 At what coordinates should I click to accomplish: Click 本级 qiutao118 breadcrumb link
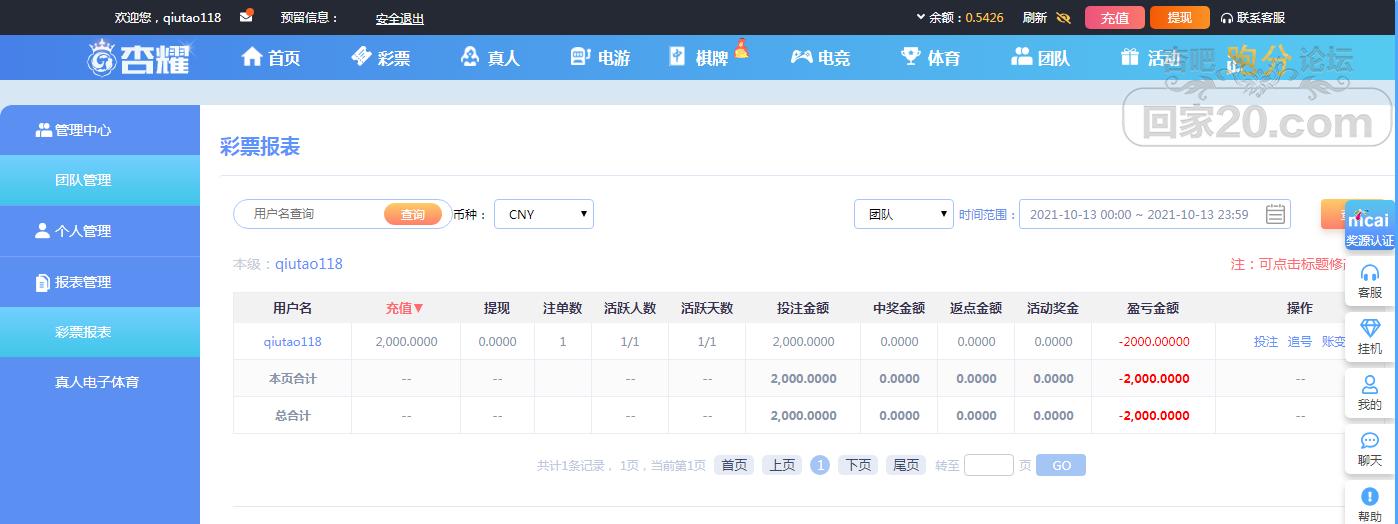pos(309,264)
